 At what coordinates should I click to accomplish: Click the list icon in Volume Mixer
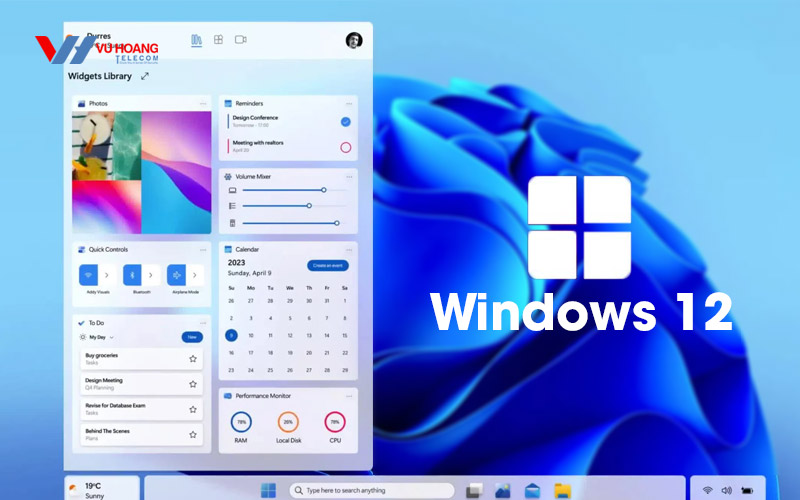232,206
